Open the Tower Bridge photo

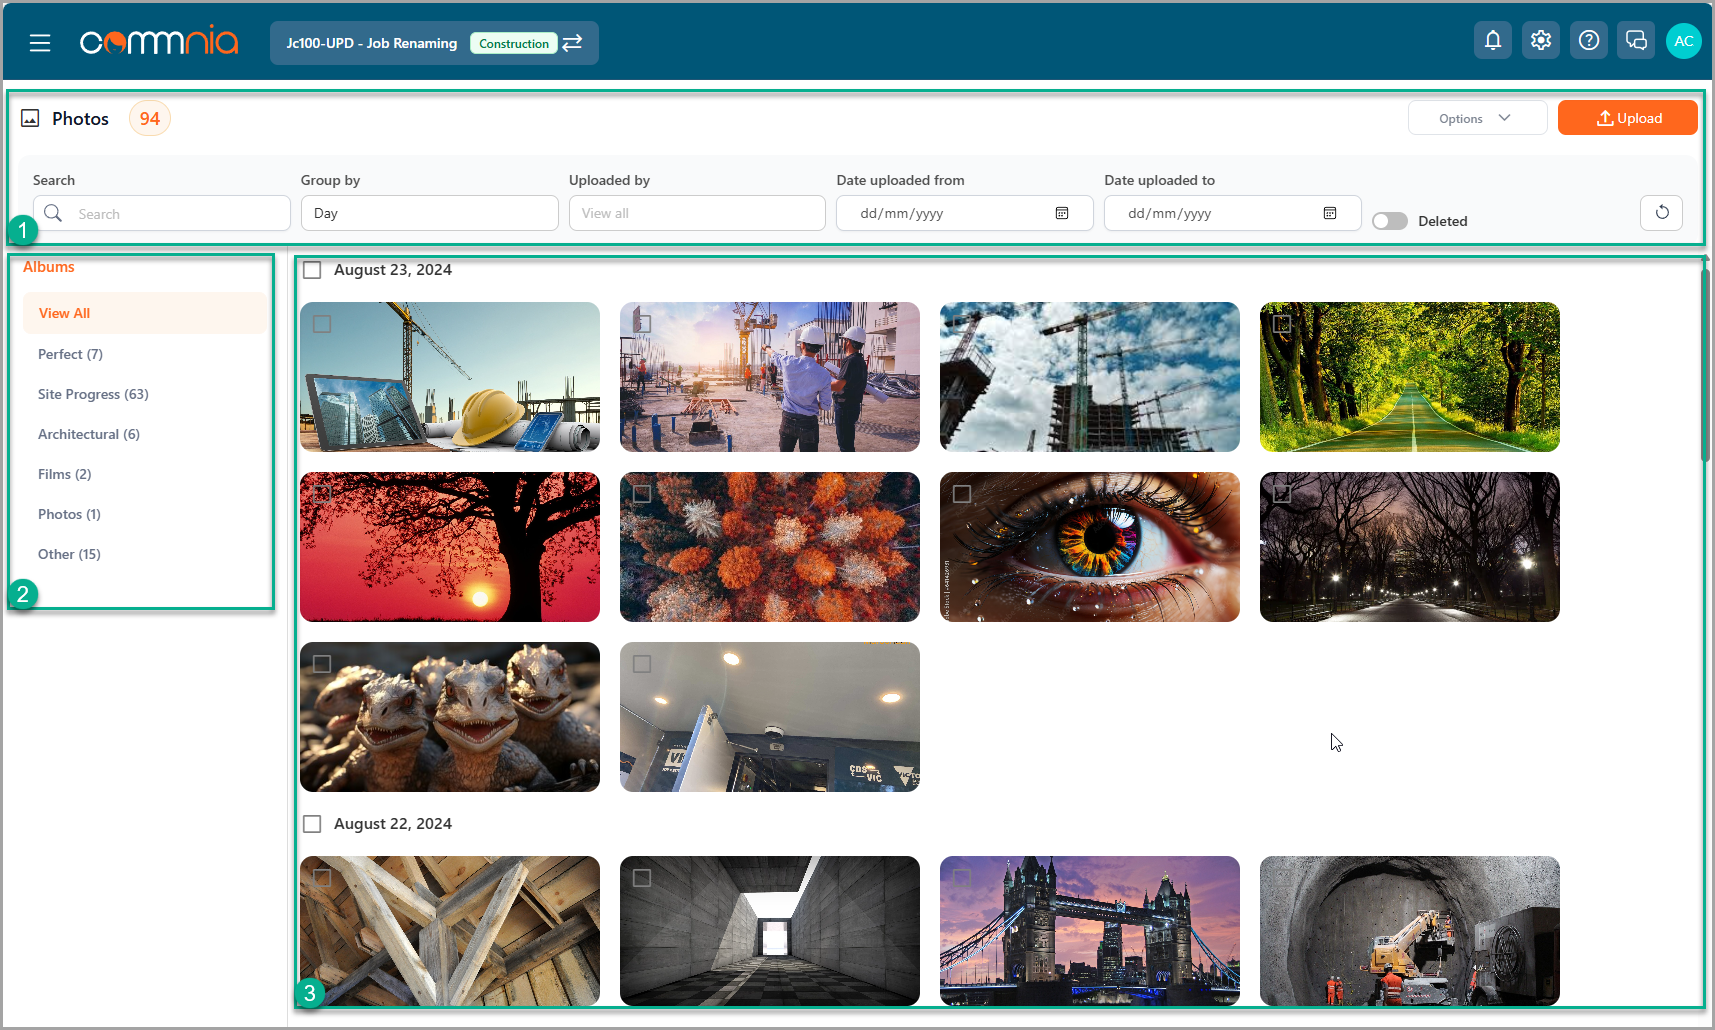pyautogui.click(x=1090, y=931)
